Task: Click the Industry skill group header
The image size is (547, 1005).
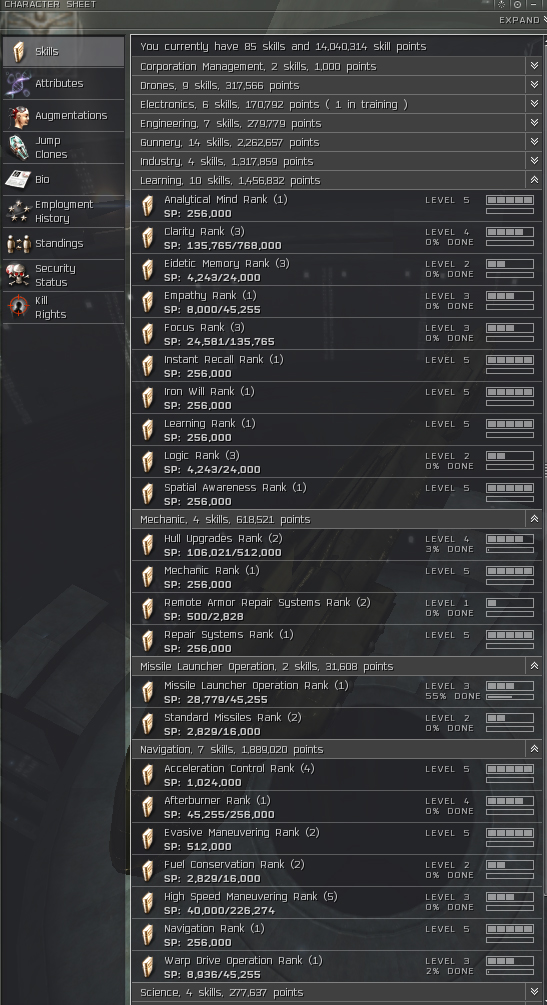Action: (x=337, y=161)
